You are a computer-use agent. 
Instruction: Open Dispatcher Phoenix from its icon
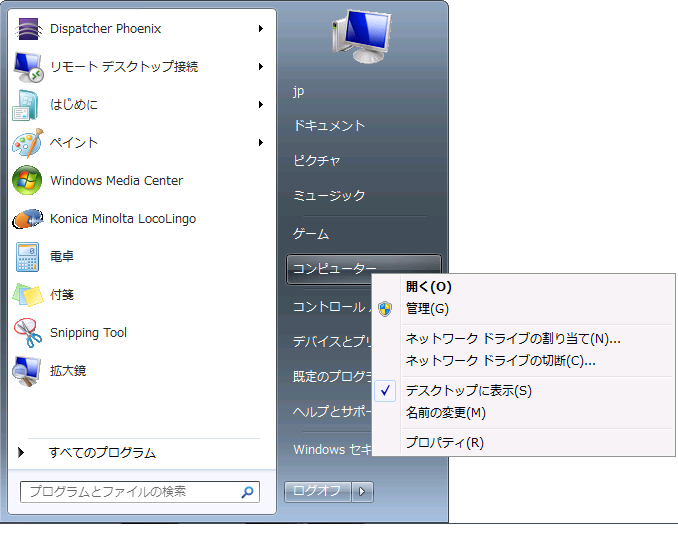click(x=28, y=29)
